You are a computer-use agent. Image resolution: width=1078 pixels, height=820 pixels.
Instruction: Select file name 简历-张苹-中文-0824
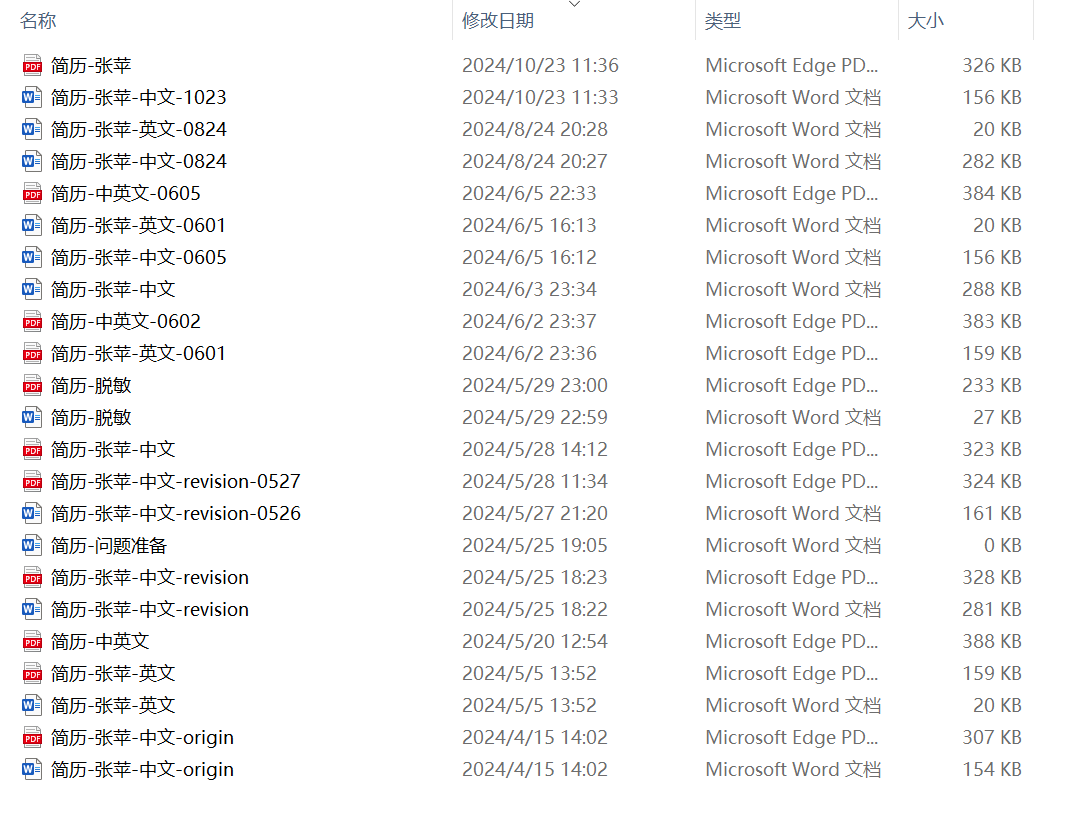pyautogui.click(x=138, y=162)
